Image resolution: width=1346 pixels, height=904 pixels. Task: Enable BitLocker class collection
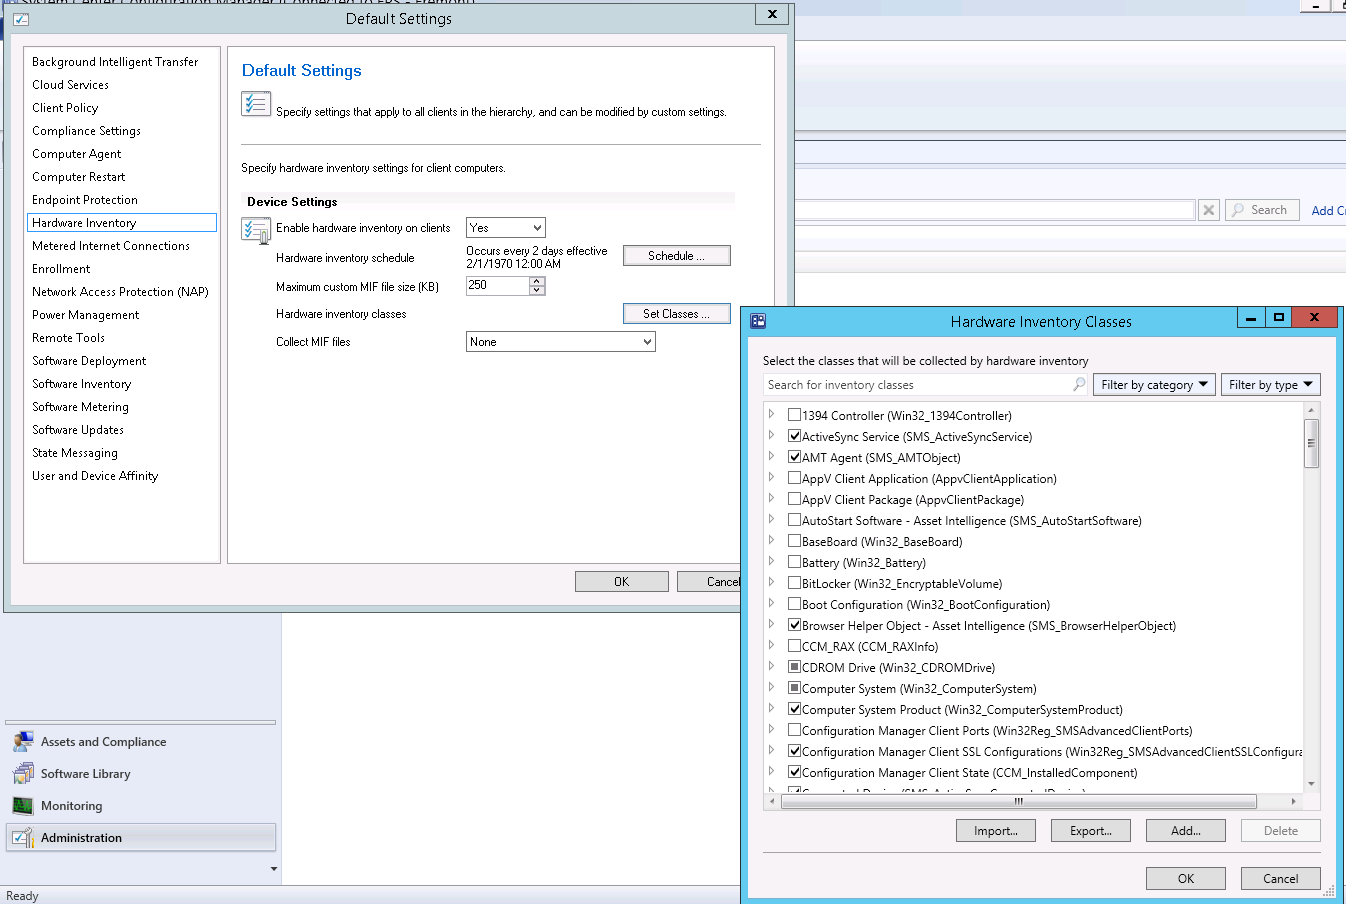[794, 583]
